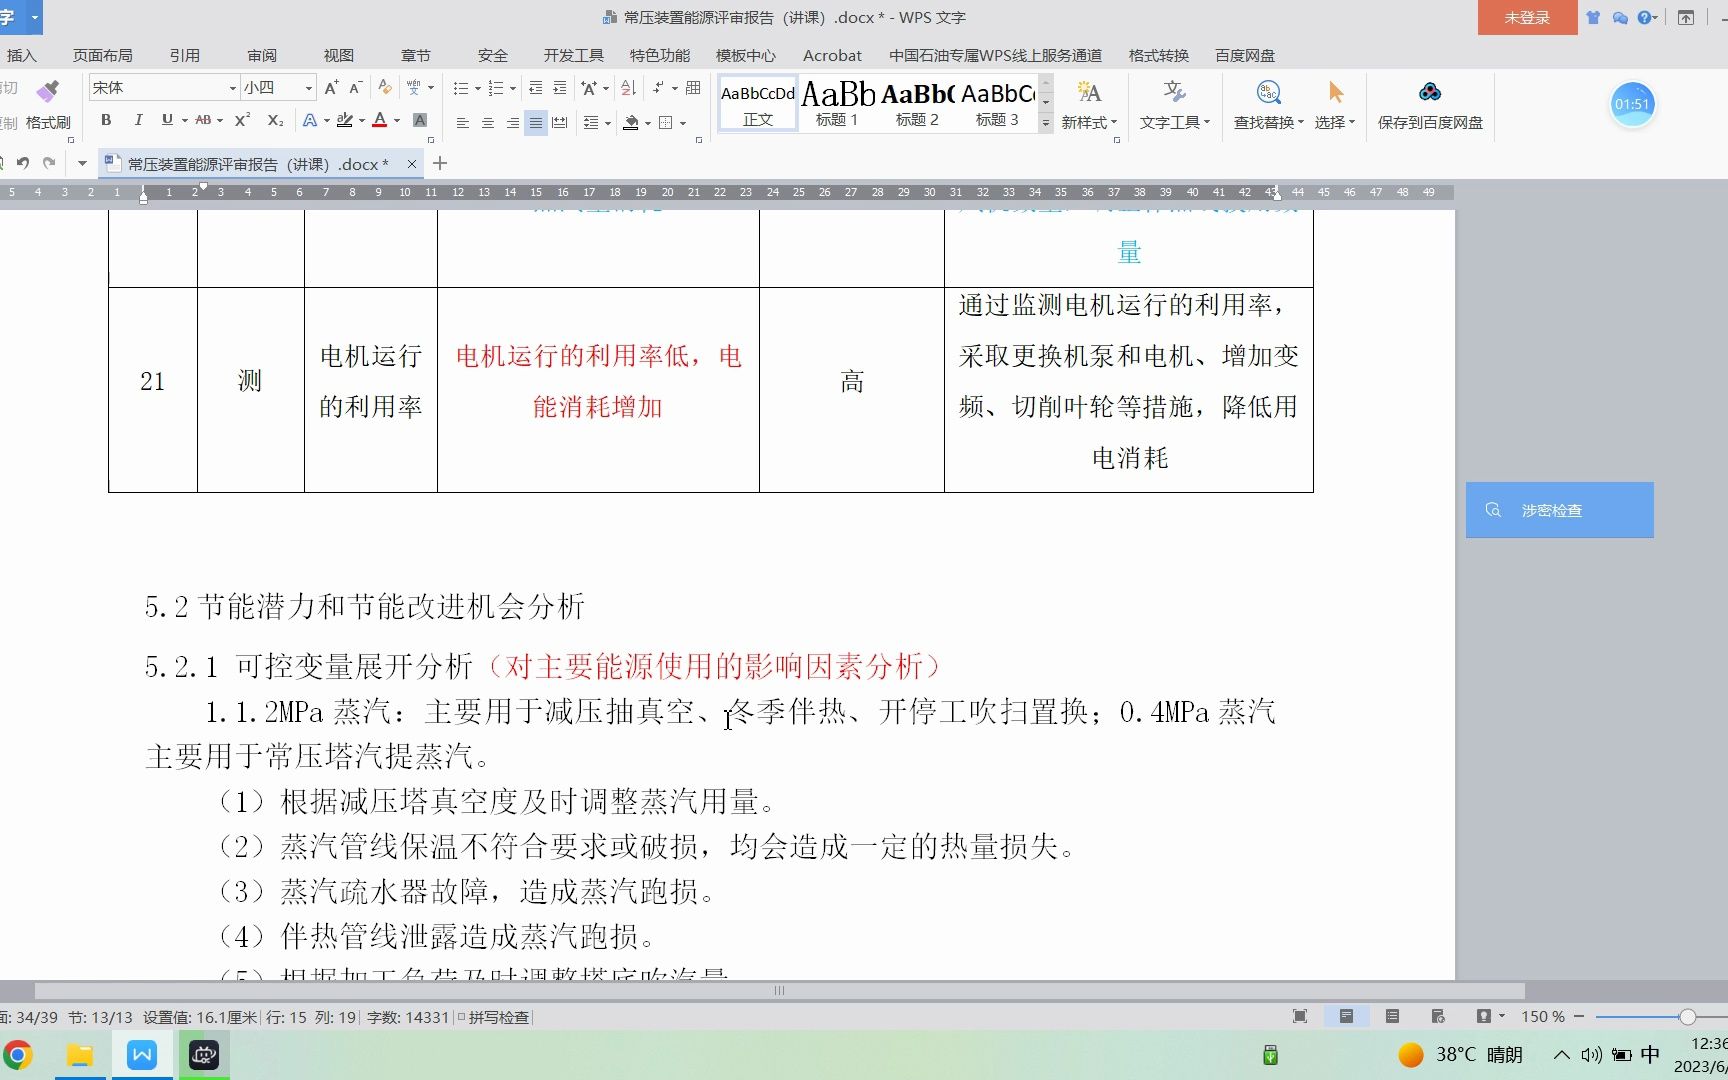Toggle page layout view in status bar
Viewport: 1728px width, 1080px height.
(1346, 1016)
